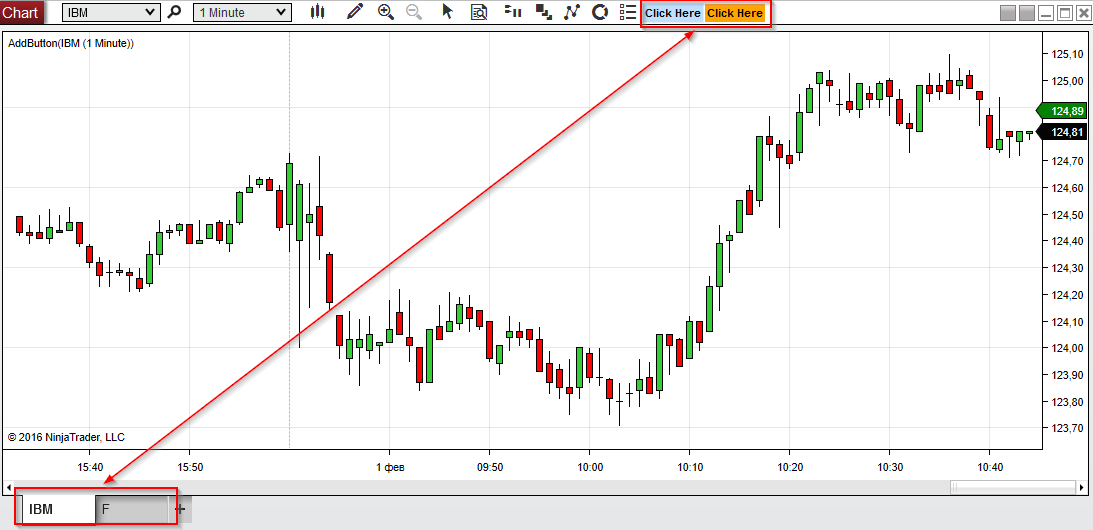Switch to the F tab
This screenshot has height=530, width=1093.
132,509
